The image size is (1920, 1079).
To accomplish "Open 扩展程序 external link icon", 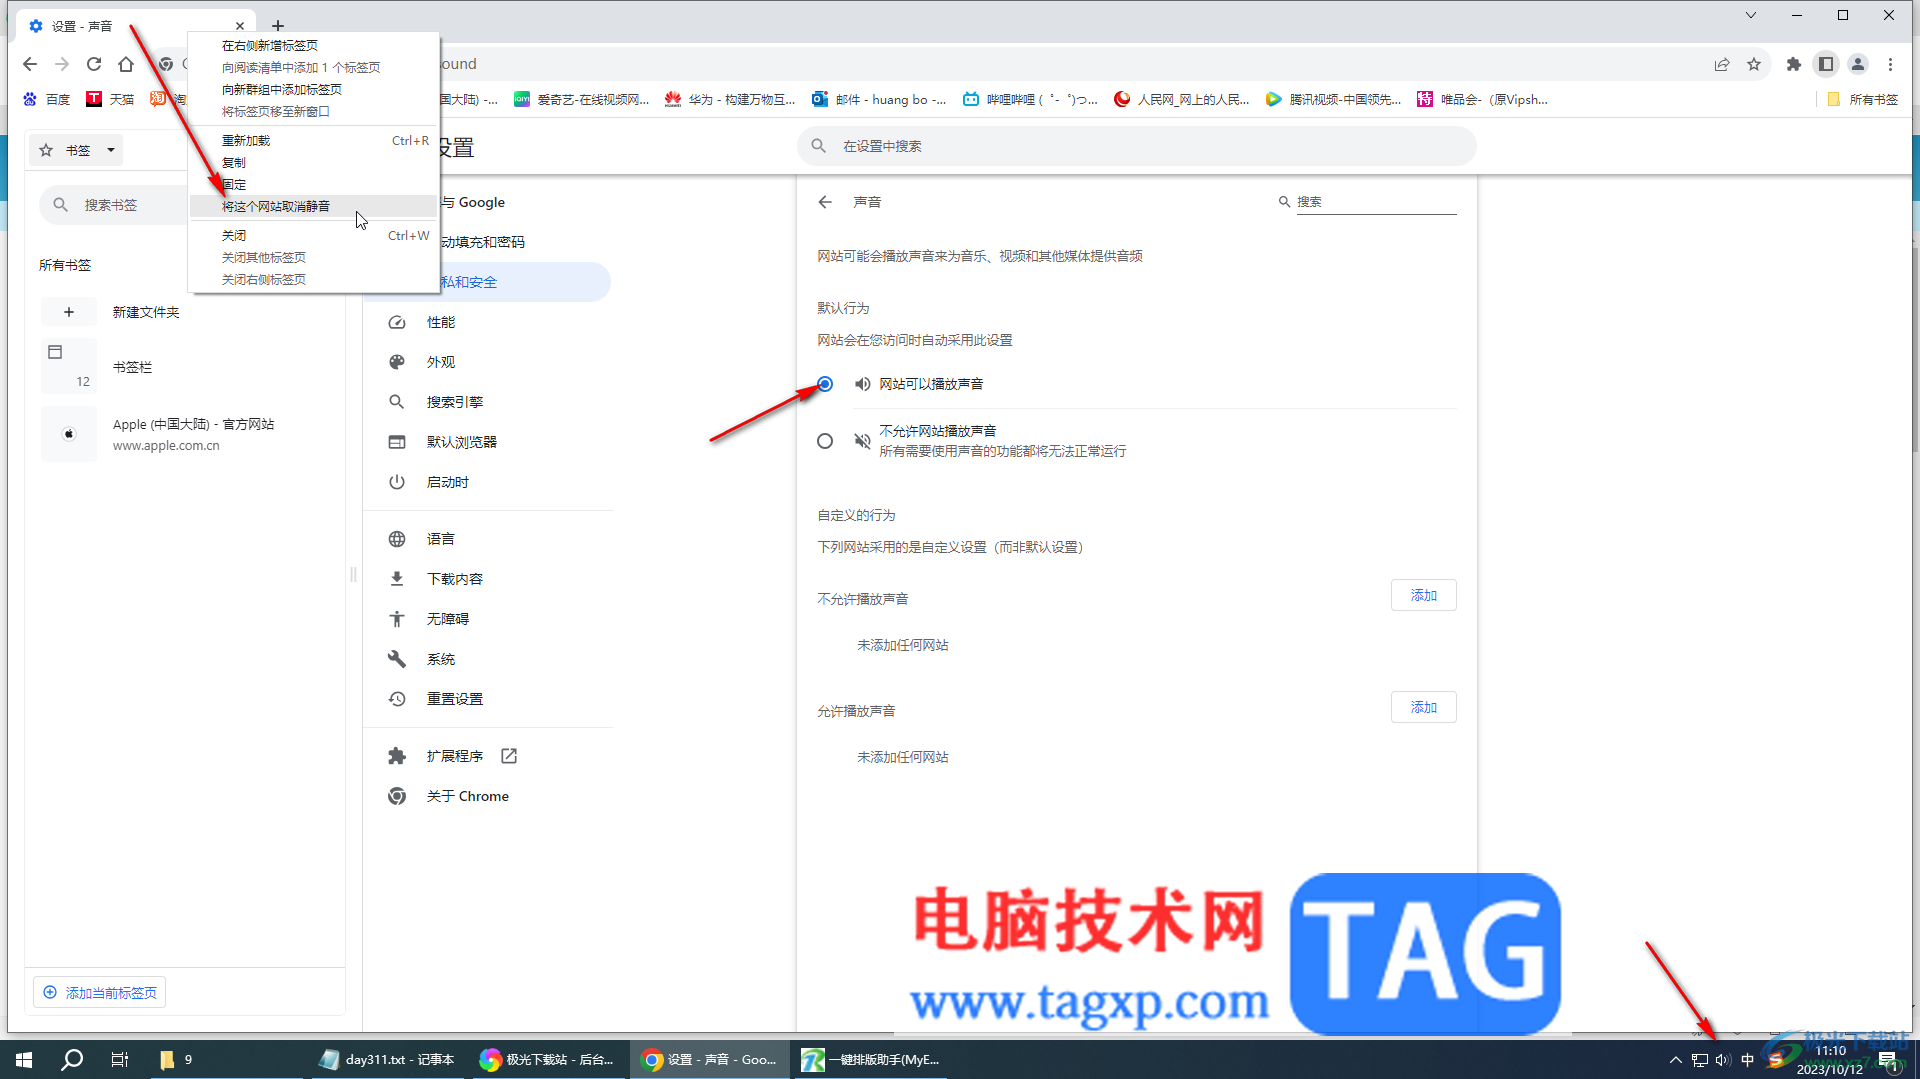I will [x=509, y=756].
